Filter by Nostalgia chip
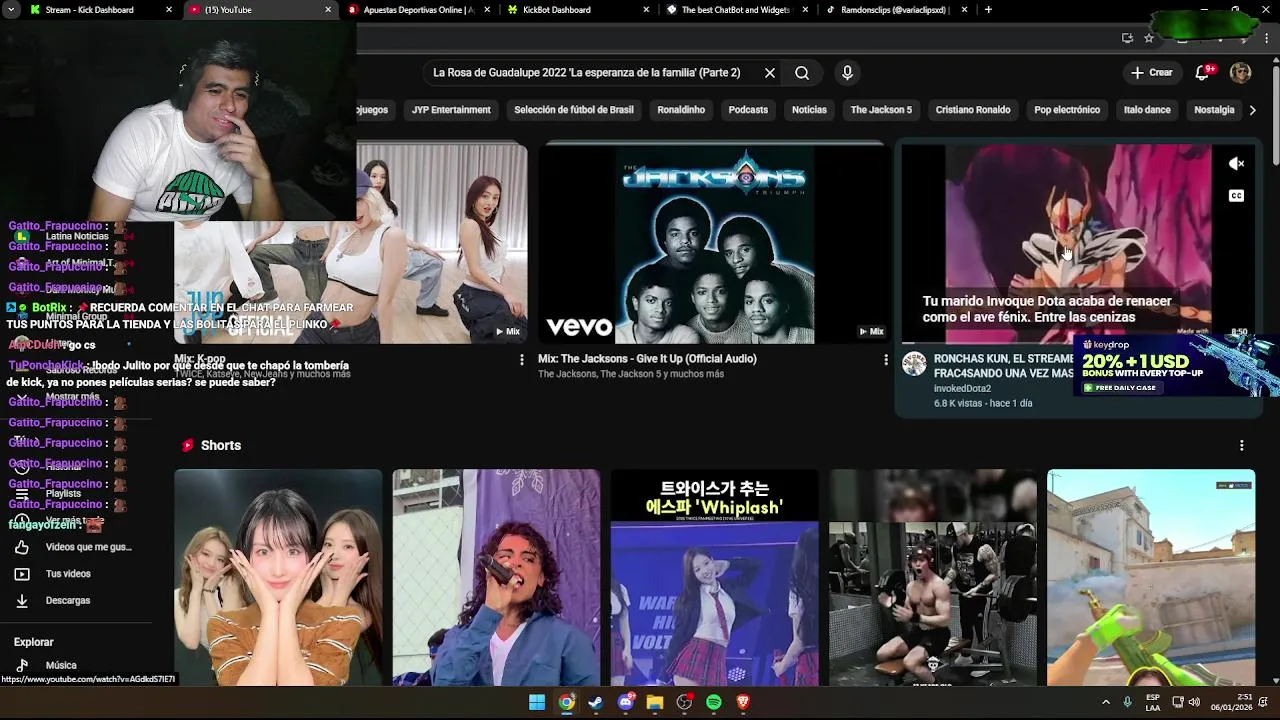This screenshot has height=720, width=1280. [x=1214, y=110]
